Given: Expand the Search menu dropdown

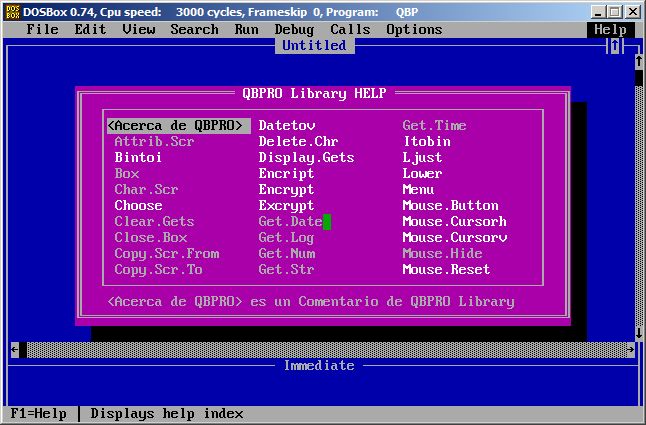Looking at the screenshot, I should (x=194, y=29).
